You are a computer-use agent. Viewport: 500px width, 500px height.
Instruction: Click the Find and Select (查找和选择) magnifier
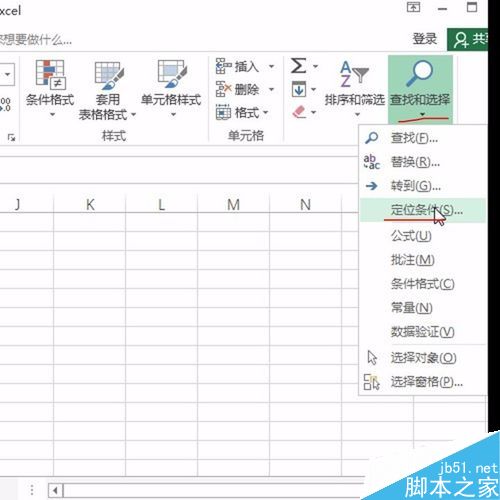pos(420,73)
